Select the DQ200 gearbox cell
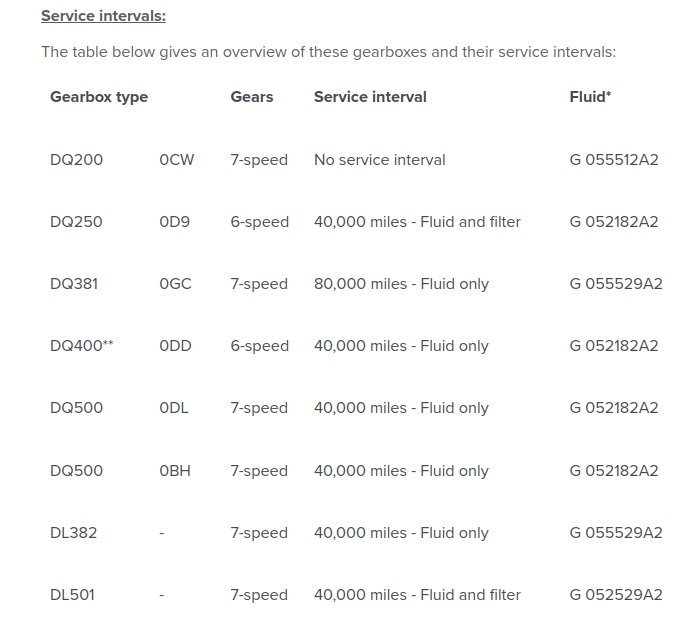This screenshot has height=619, width=699. click(76, 160)
